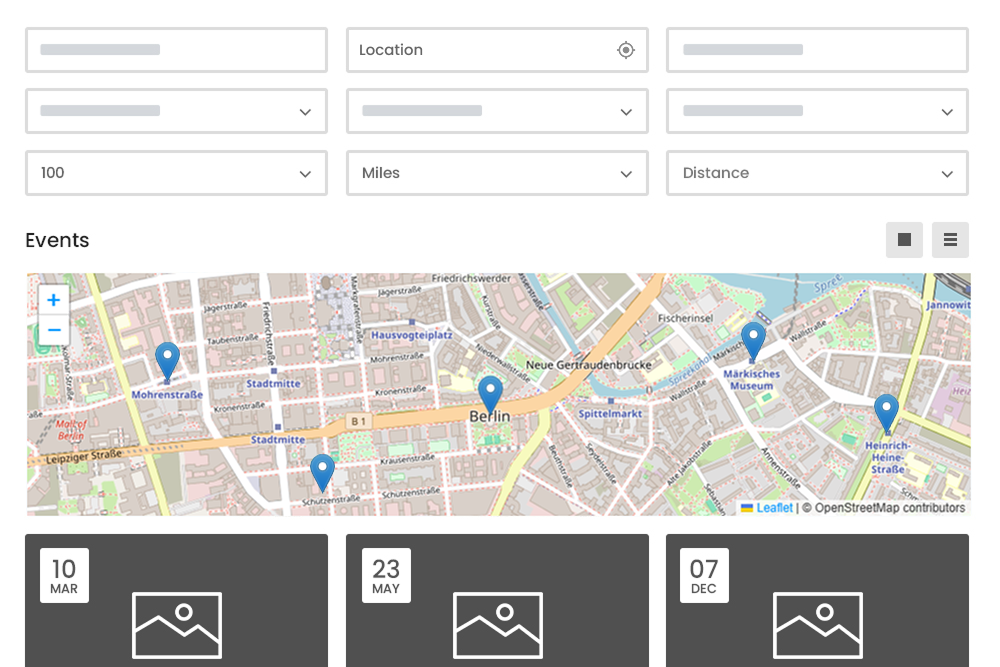Expand the first filter dropdown in the second row
Screen dimensions: 1000x667
[176, 111]
